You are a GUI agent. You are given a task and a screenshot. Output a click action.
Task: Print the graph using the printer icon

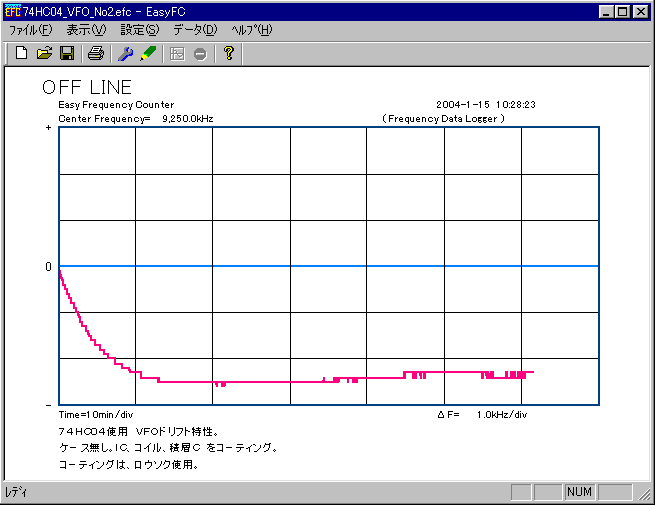tap(95, 53)
